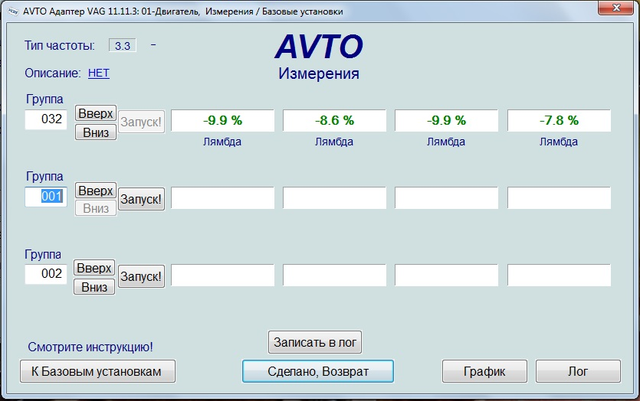The height and width of the screenshot is (401, 640).
Task: Open the График view
Action: (x=484, y=370)
